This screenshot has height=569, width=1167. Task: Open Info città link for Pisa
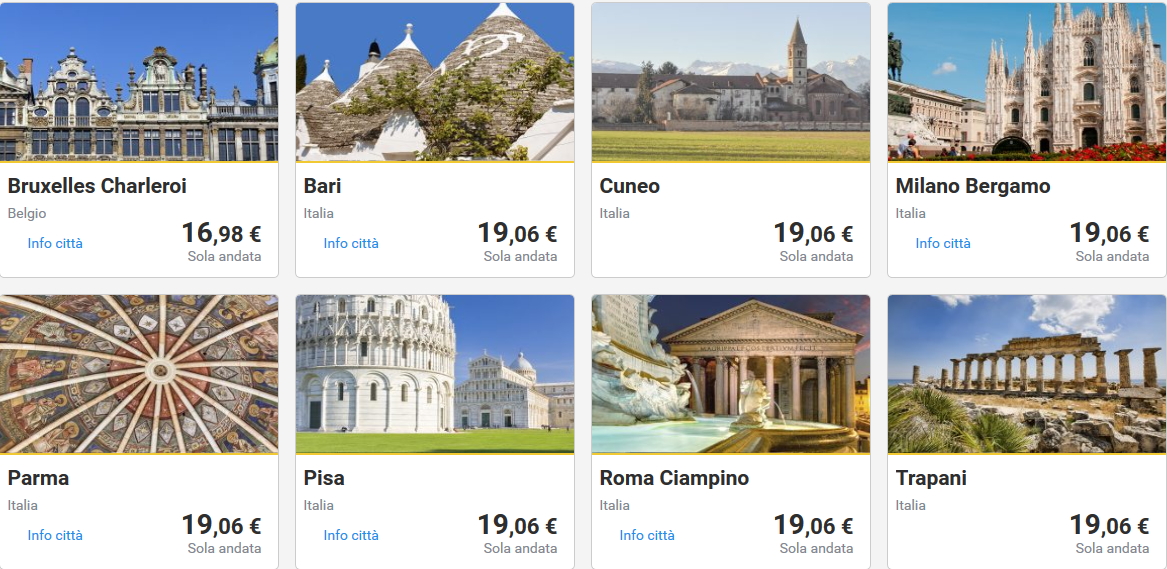[x=351, y=535]
